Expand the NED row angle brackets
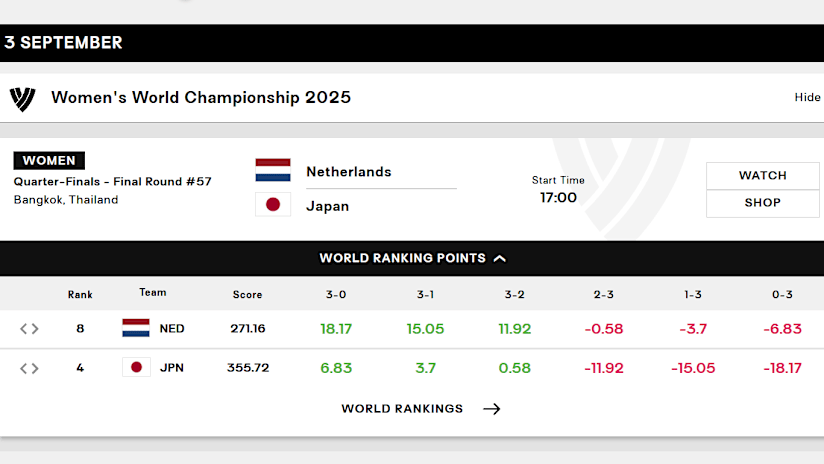The height and width of the screenshot is (464, 824). (x=29, y=329)
